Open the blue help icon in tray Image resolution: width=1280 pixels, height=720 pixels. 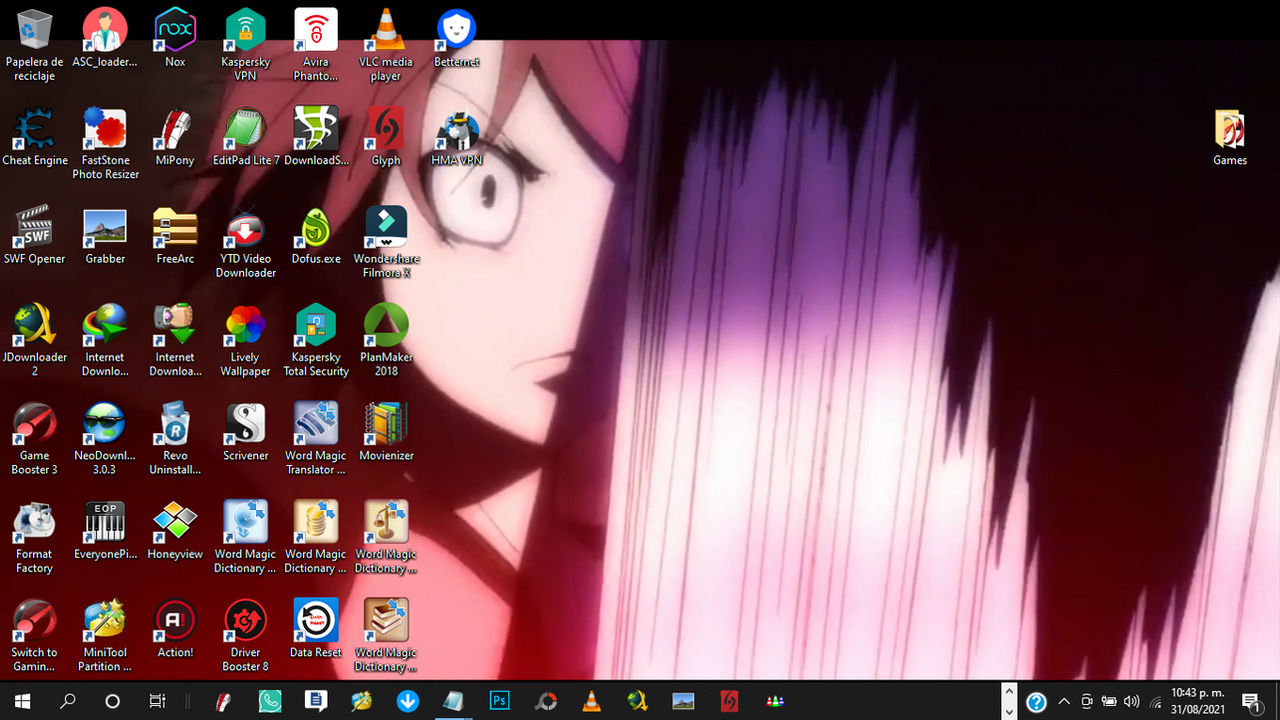click(1037, 702)
